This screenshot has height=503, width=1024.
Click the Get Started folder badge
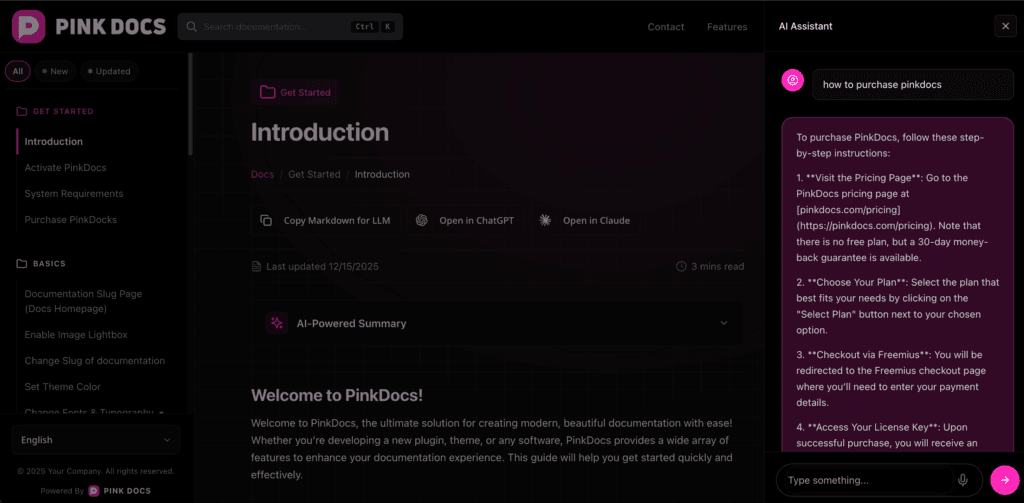(x=295, y=92)
